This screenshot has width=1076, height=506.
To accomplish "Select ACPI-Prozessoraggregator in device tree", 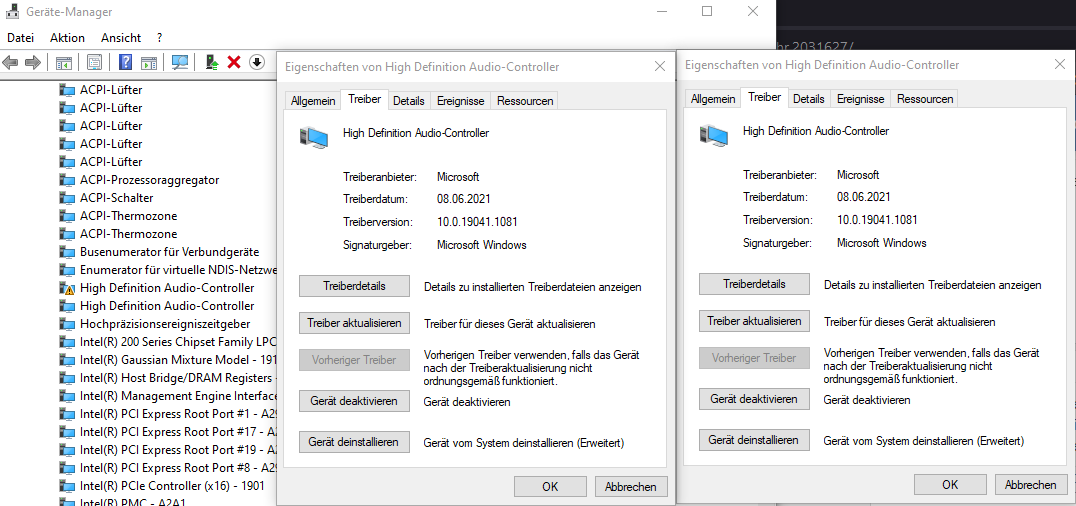I will pos(150,180).
